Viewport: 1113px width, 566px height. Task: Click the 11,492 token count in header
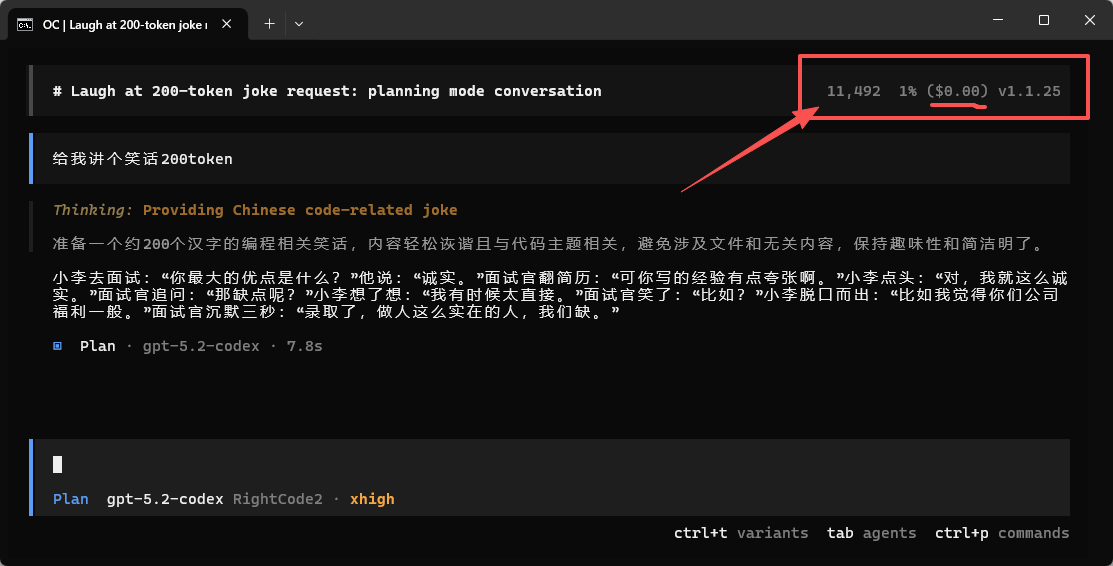click(x=853, y=91)
